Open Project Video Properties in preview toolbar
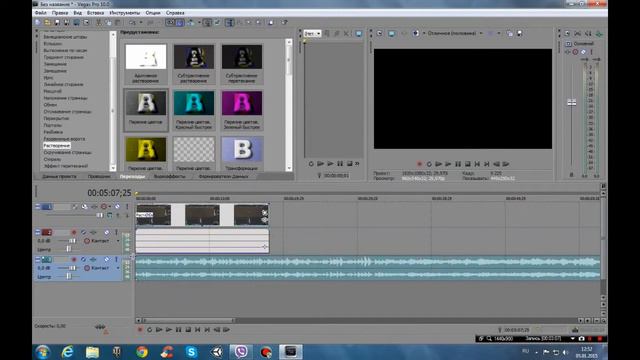Viewport: 640px width, 360px height. pos(380,33)
